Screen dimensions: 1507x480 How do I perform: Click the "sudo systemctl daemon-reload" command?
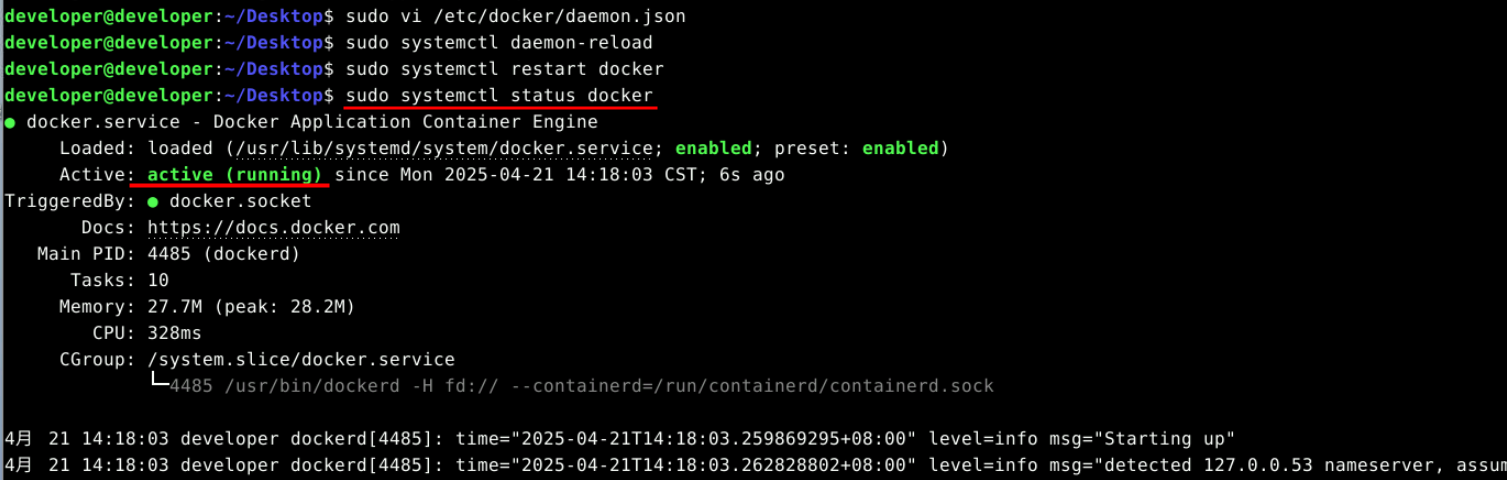(499, 43)
